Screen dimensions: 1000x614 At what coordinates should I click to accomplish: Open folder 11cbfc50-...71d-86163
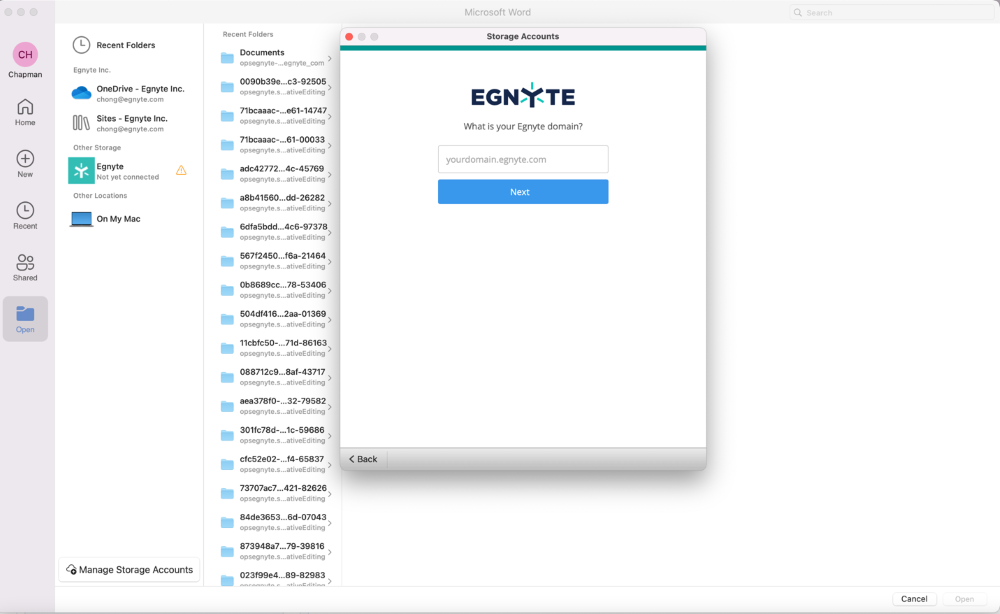(276, 347)
